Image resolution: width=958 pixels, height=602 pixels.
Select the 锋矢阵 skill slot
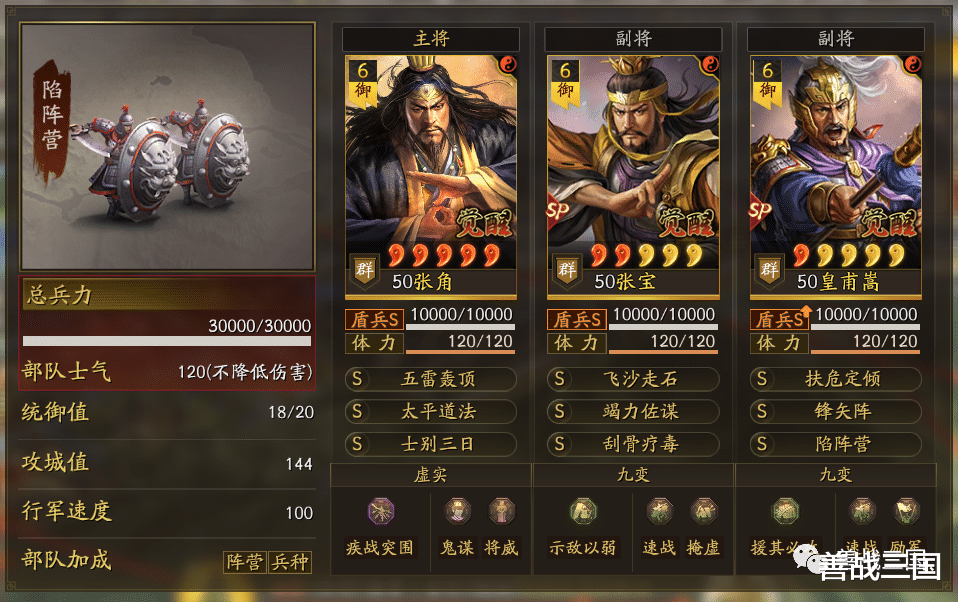(835, 411)
